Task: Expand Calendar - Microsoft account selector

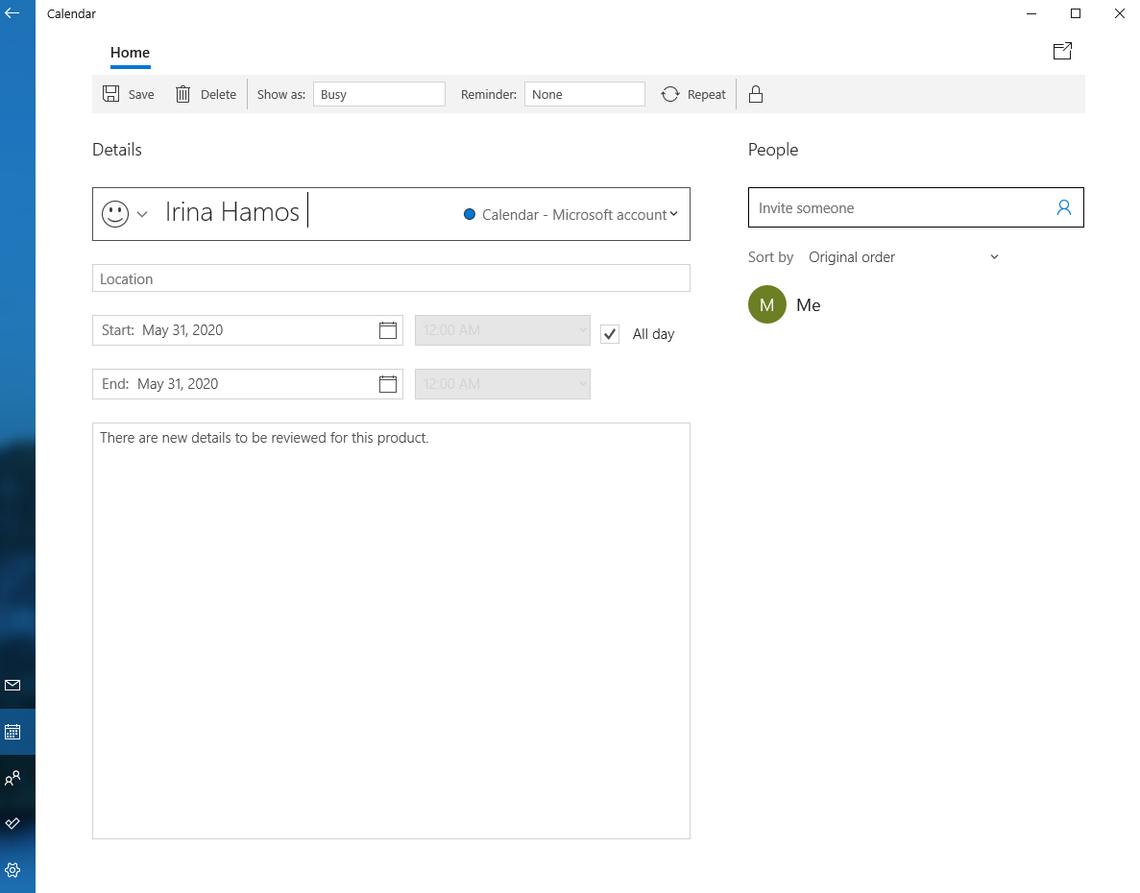Action: [571, 215]
